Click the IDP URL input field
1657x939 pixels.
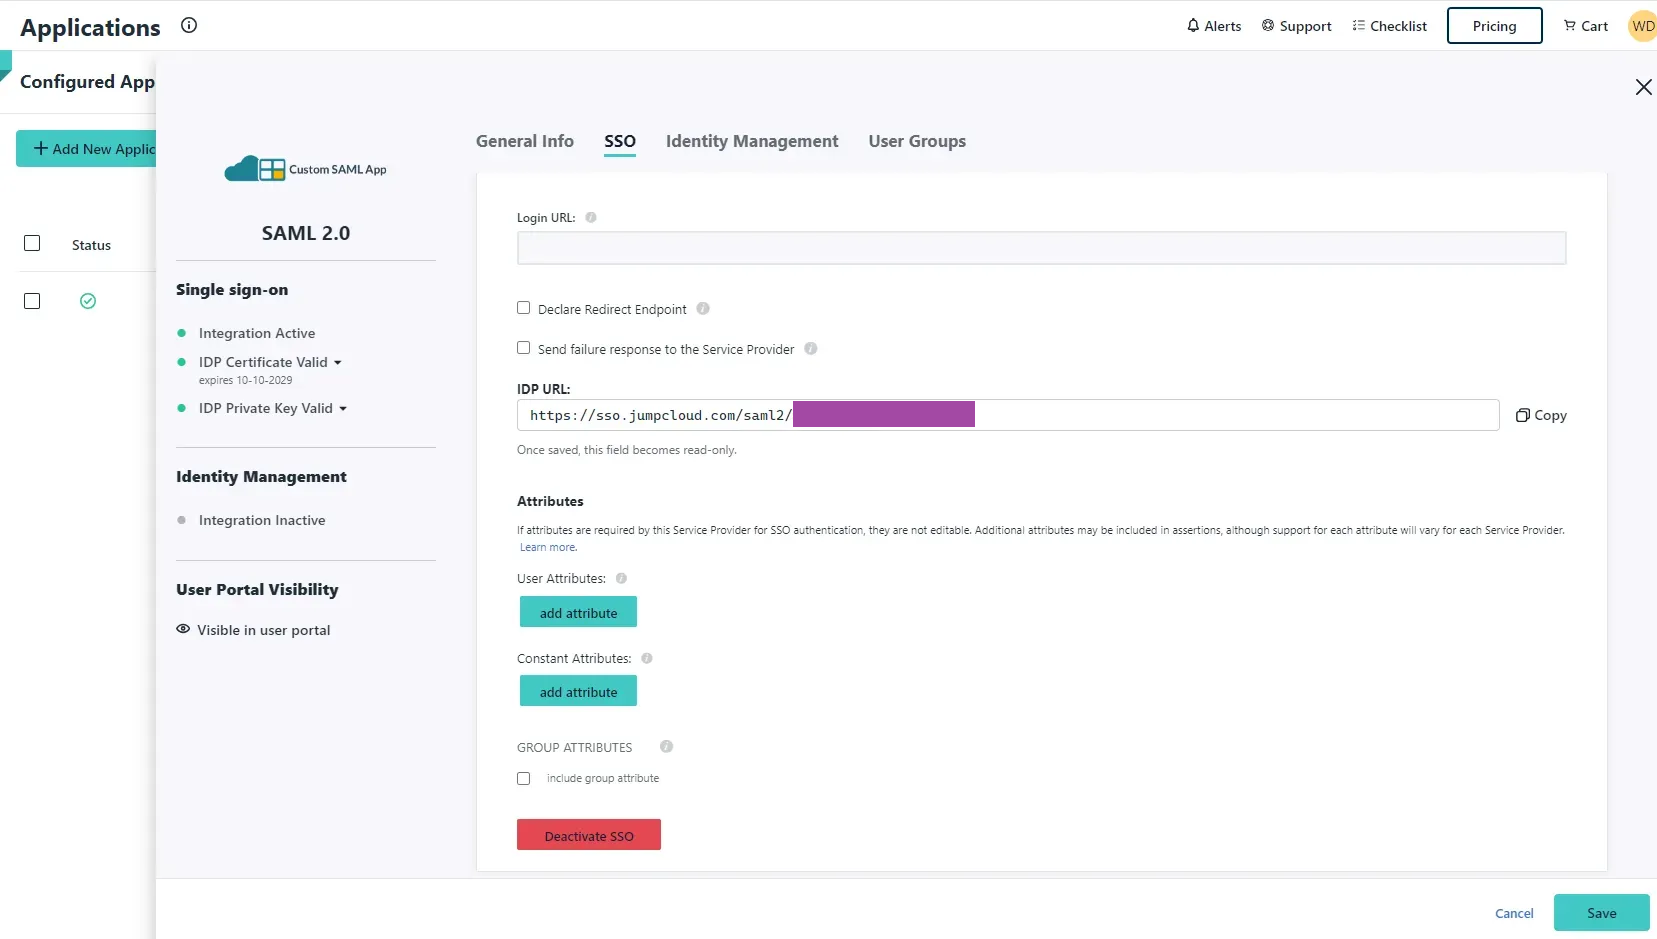pos(1008,415)
